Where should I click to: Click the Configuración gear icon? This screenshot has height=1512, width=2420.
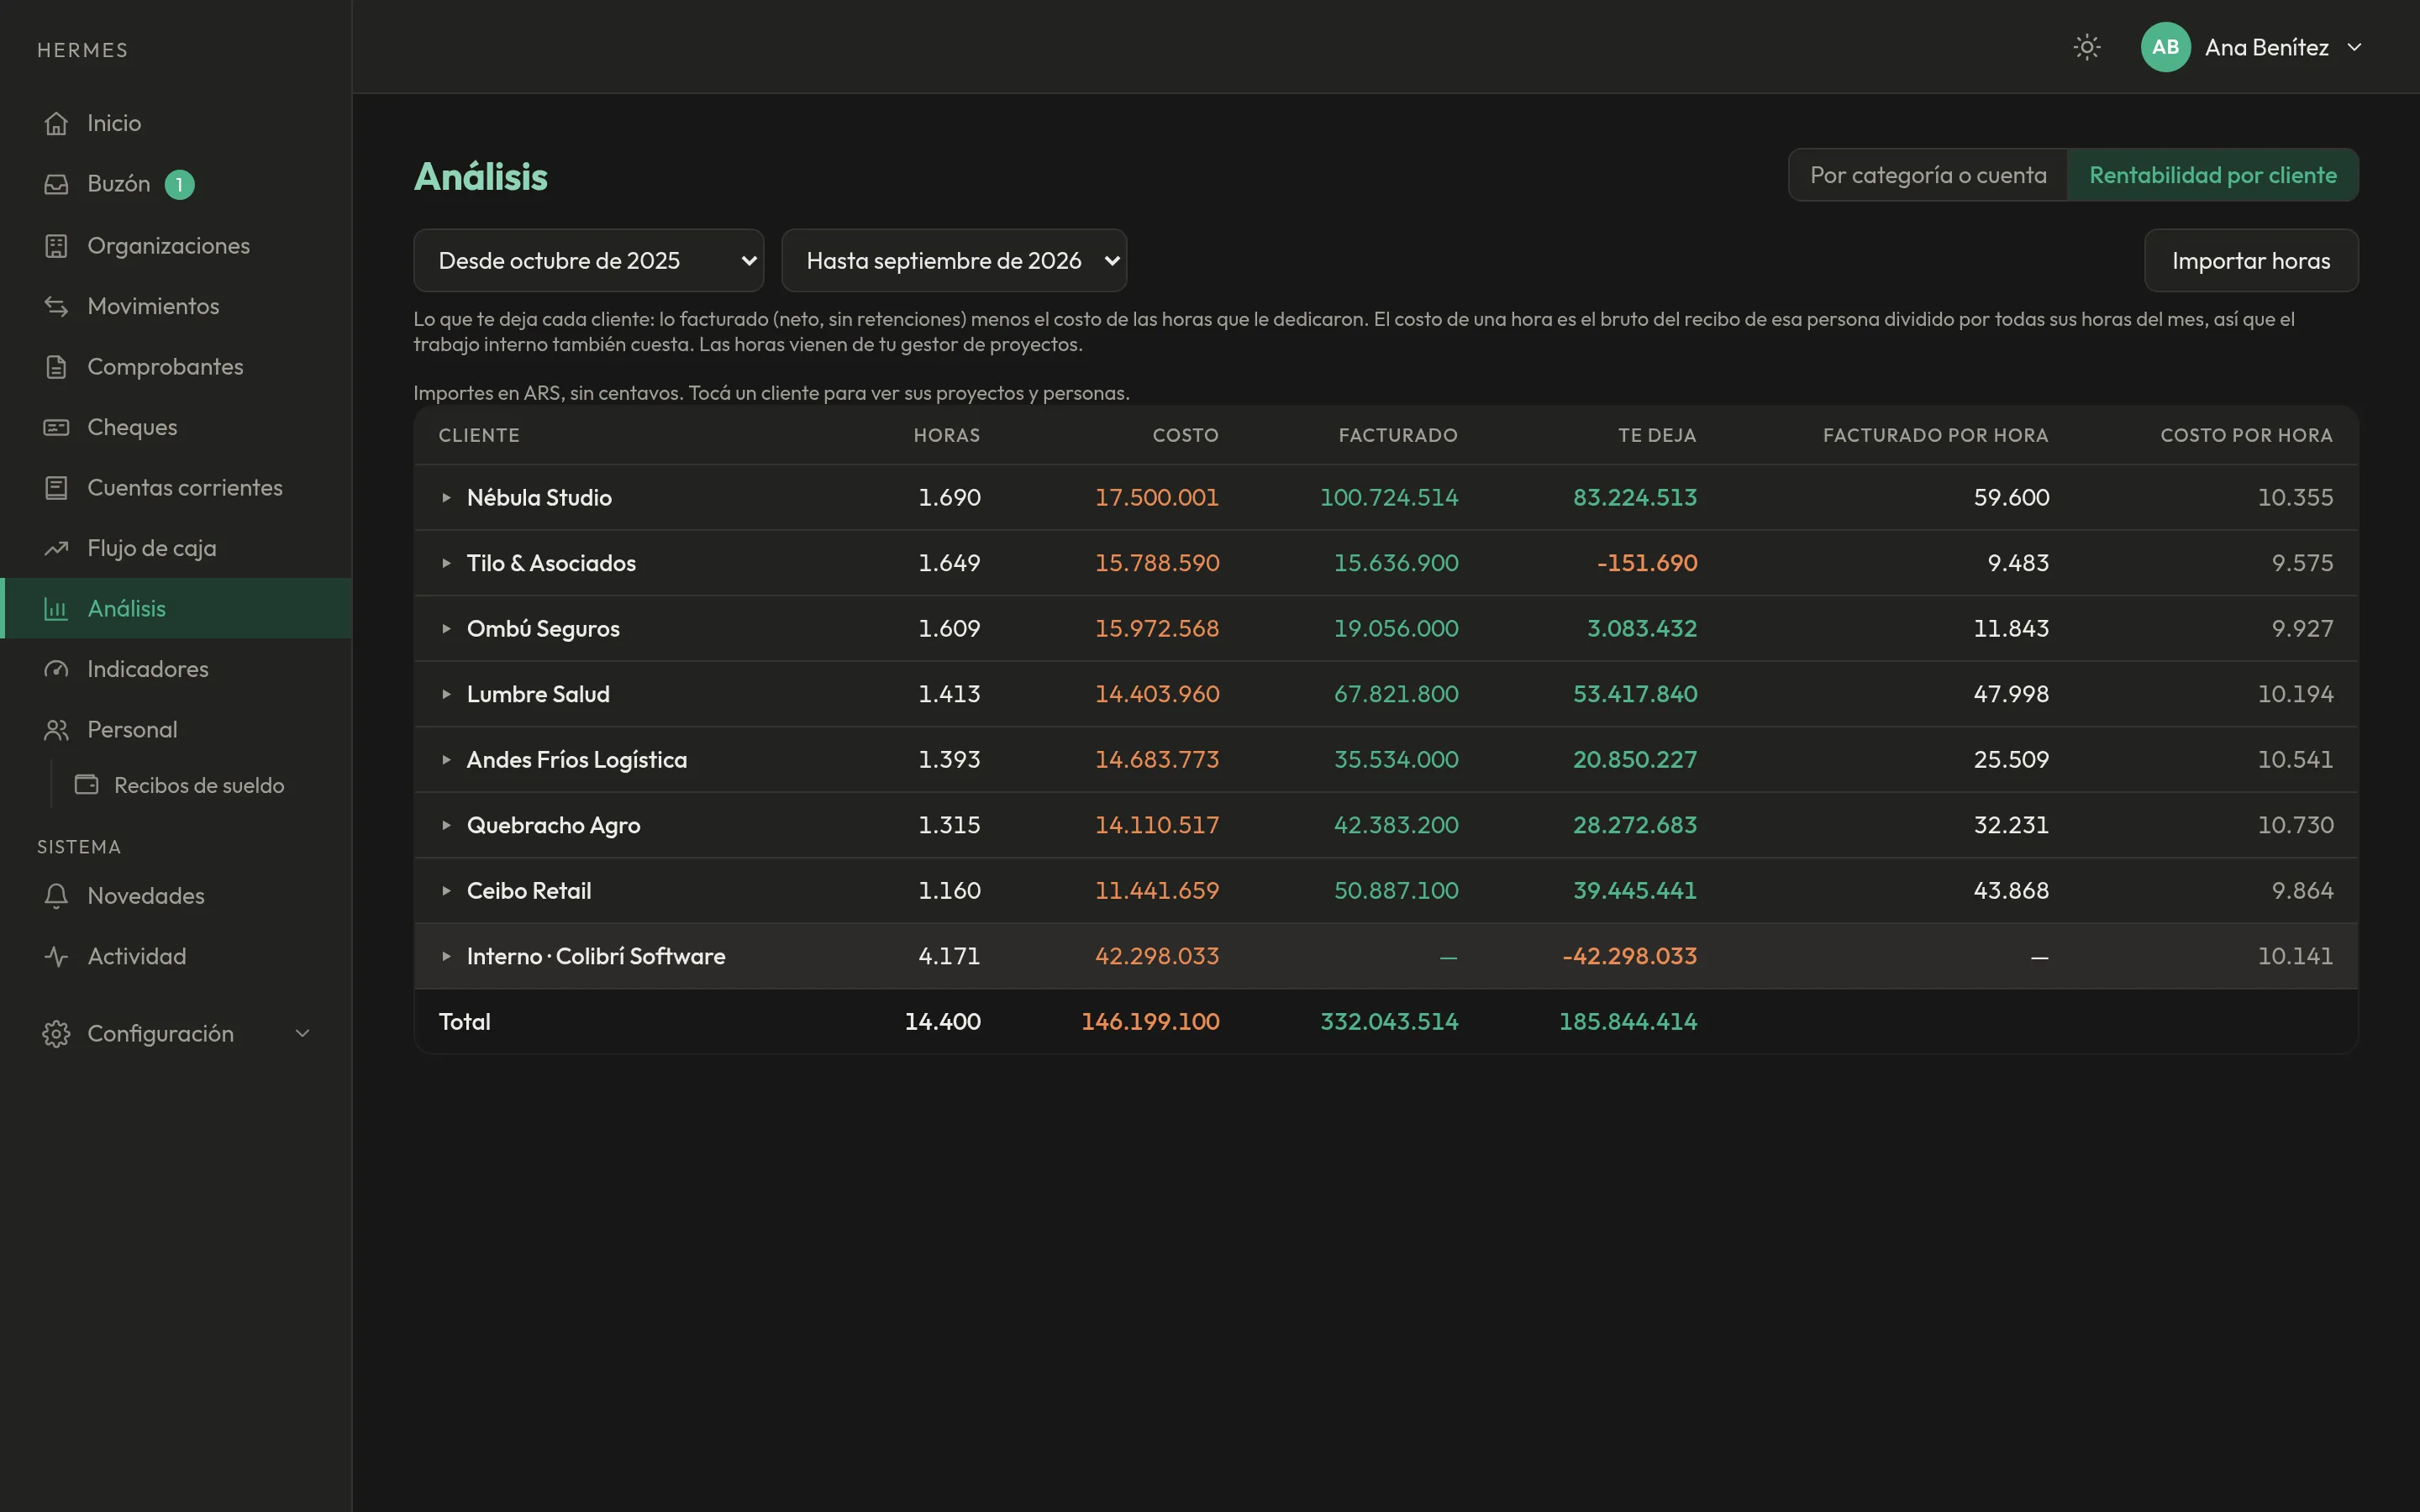(56, 1034)
